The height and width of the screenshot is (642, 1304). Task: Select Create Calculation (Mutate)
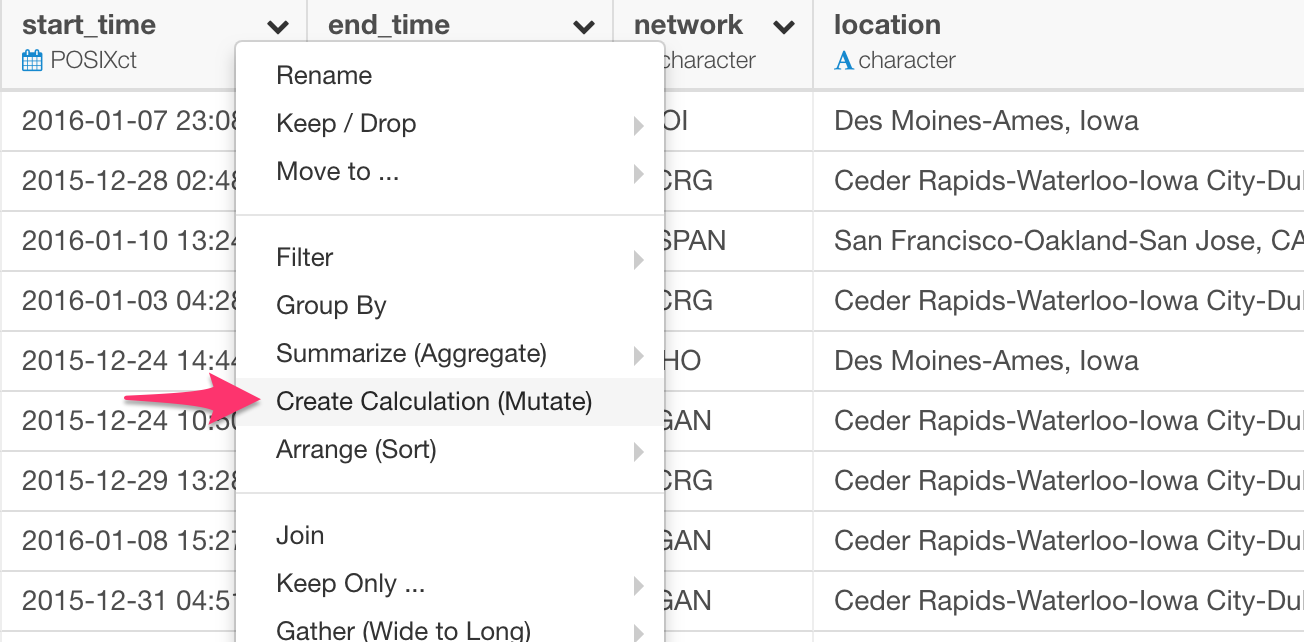click(434, 402)
